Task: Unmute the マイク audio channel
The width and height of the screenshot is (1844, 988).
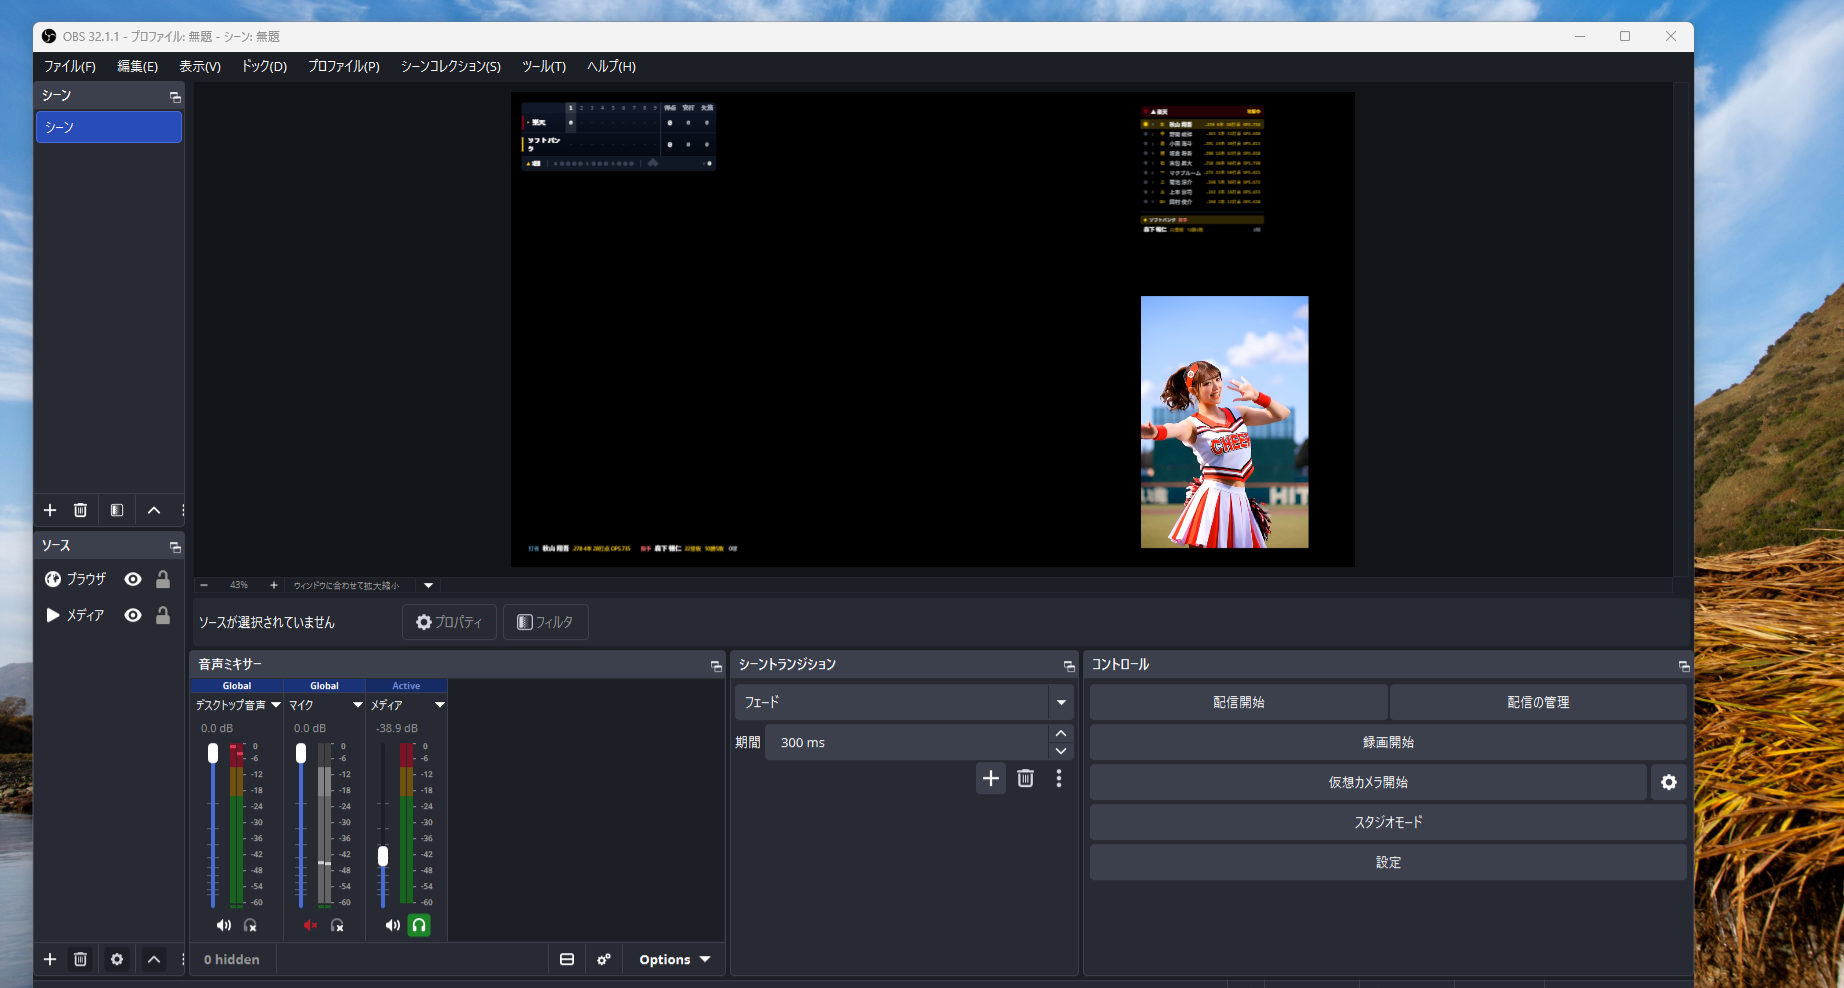Action: (x=310, y=925)
